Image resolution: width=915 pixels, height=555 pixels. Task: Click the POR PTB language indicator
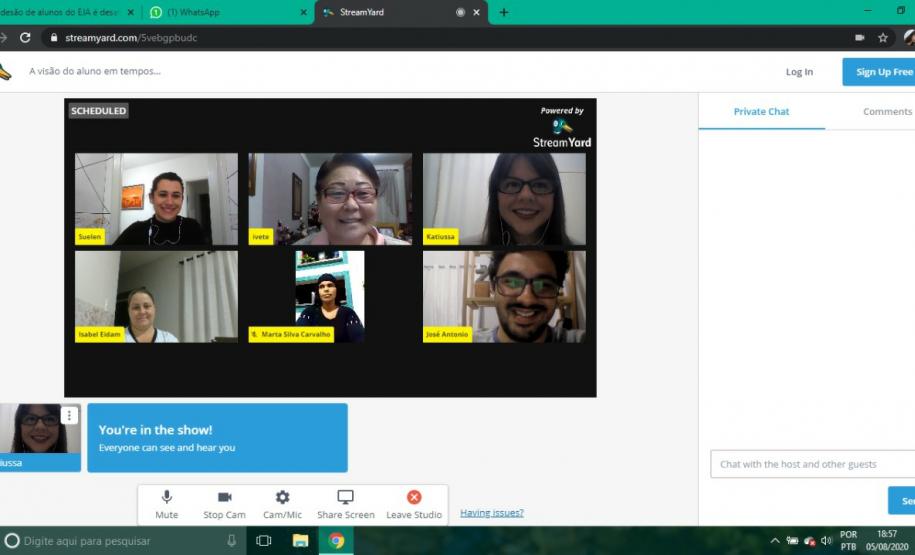(x=848, y=540)
